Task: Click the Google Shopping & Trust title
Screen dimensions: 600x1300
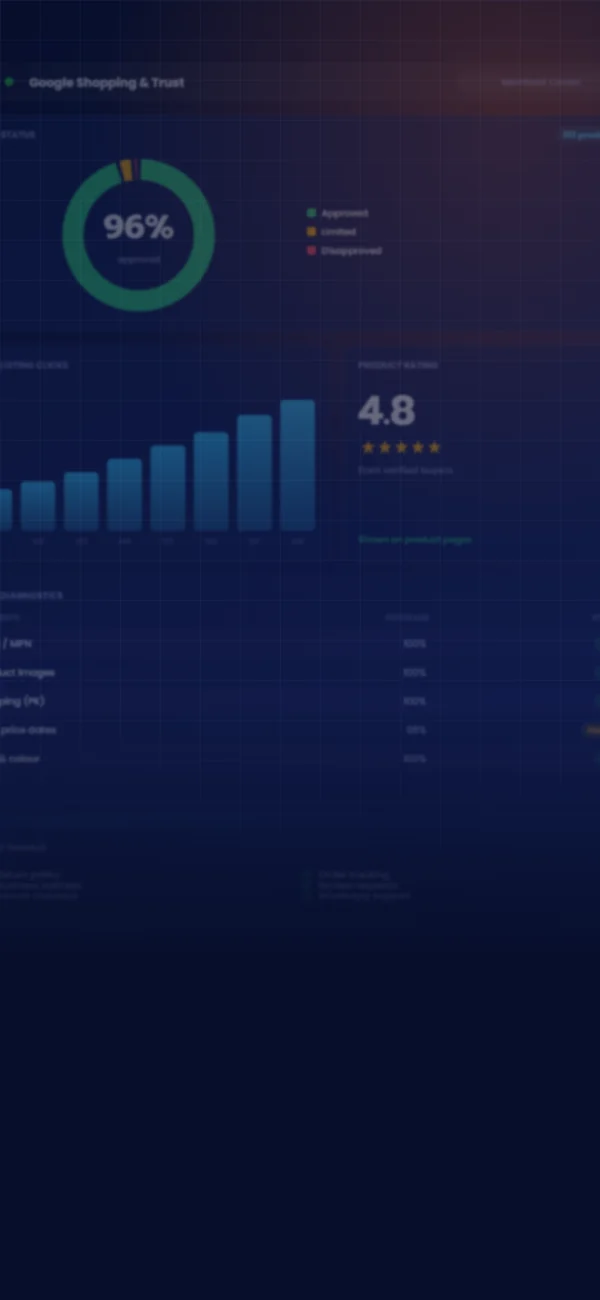Action: (x=107, y=83)
